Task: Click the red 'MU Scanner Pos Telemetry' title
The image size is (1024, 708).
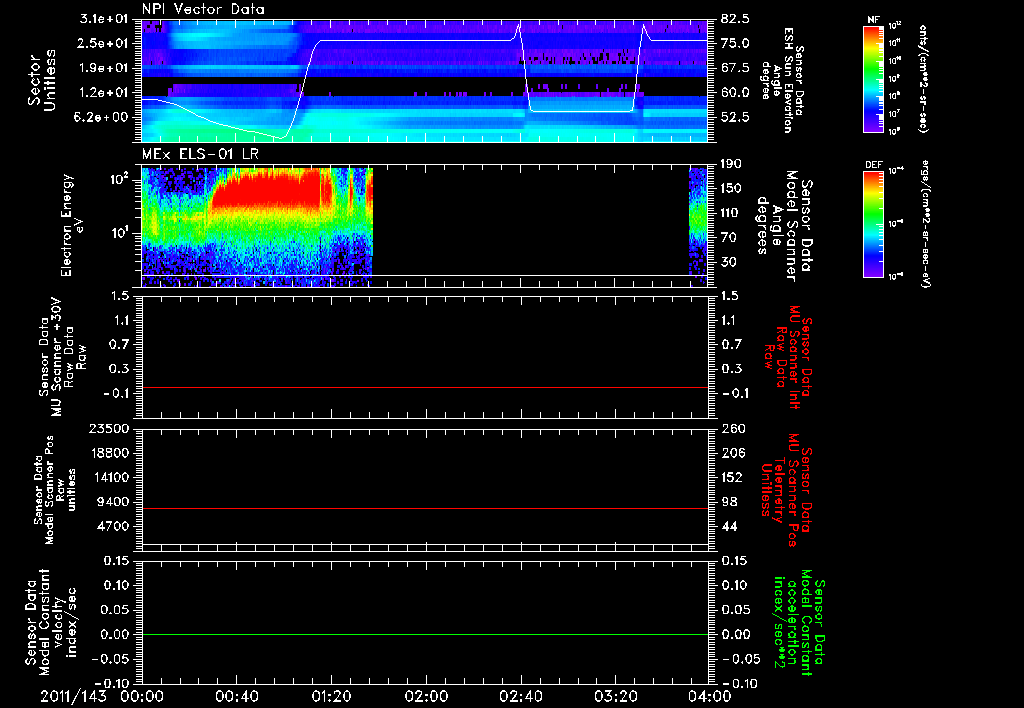Action: coord(786,490)
